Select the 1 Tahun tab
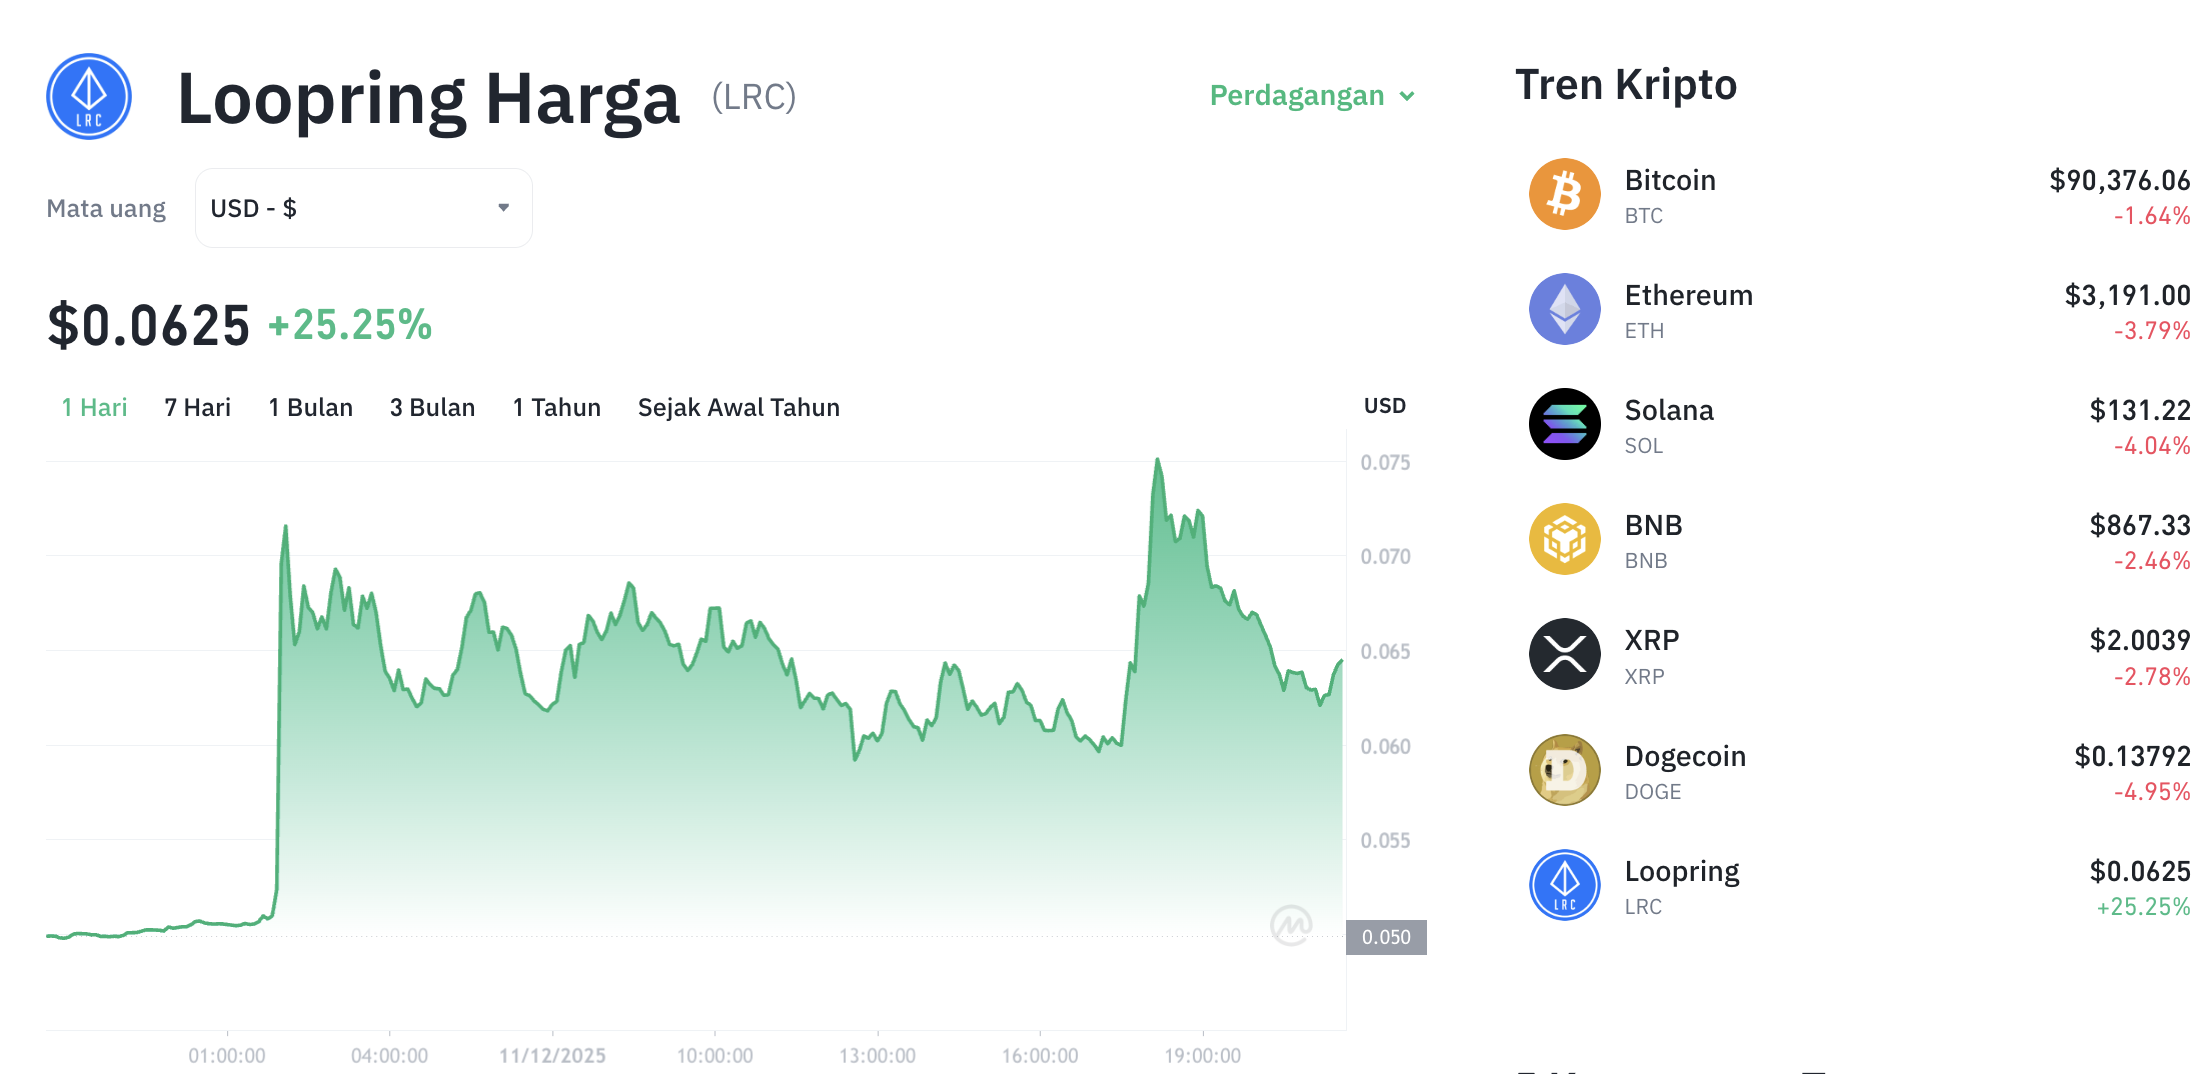The width and height of the screenshot is (2204, 1074). 556,407
